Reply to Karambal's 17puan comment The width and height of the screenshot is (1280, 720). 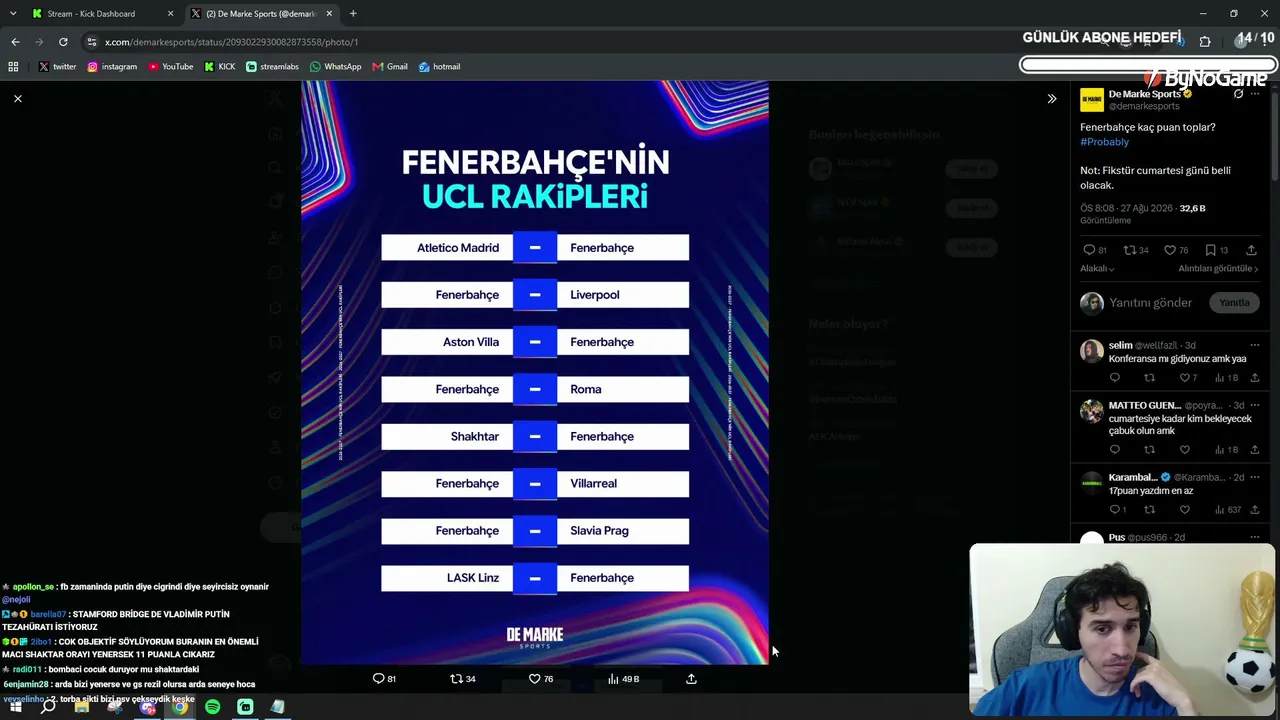[x=1115, y=510]
